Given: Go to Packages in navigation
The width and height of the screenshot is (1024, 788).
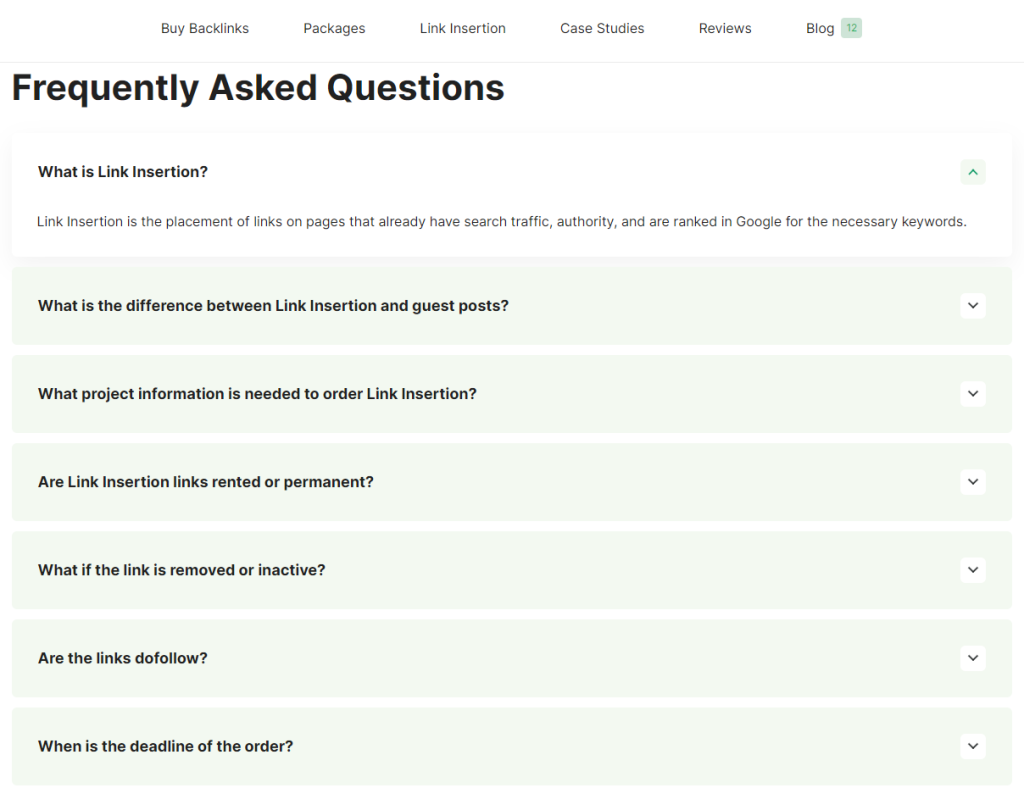Looking at the screenshot, I should (334, 28).
